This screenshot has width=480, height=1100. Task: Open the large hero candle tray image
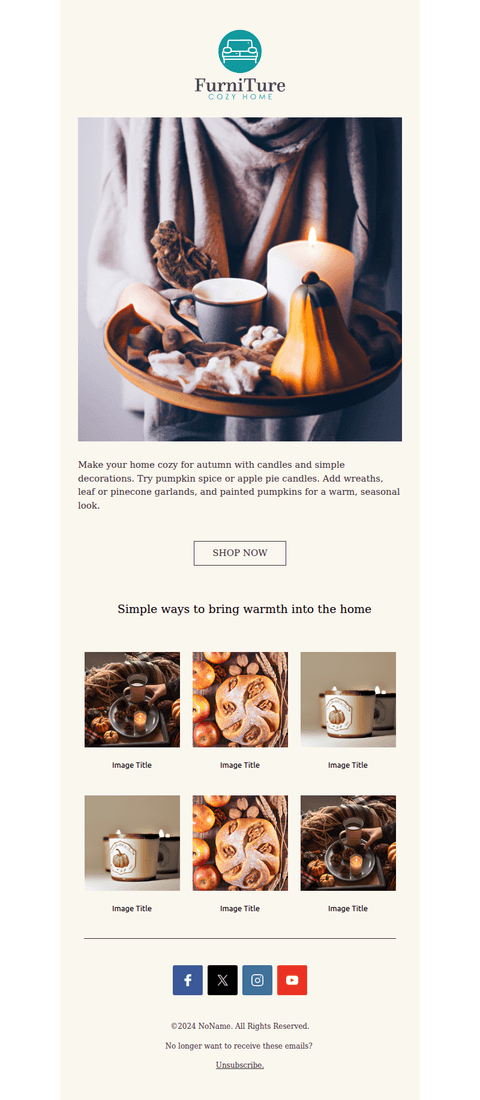pos(240,279)
